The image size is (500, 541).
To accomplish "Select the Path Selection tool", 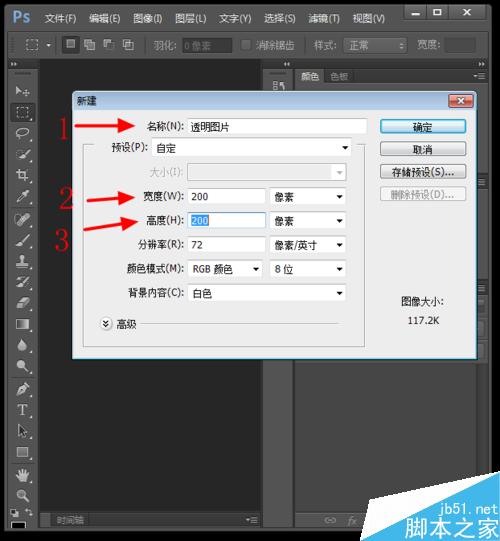I will [x=22, y=431].
